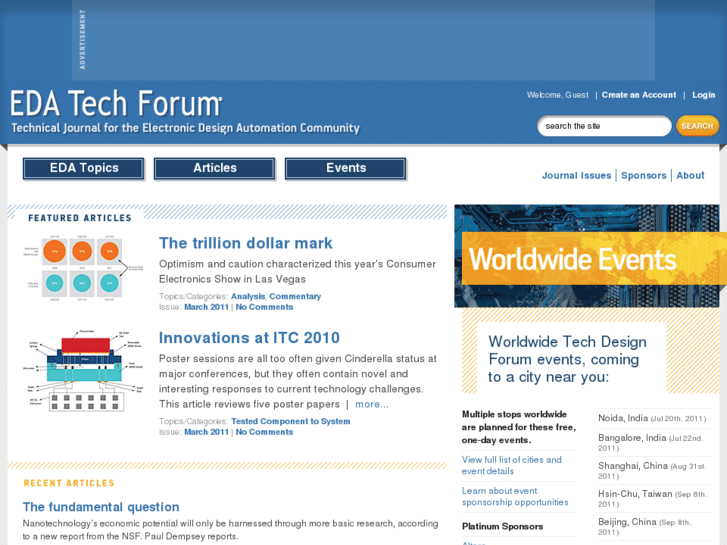Open the Create an Account link
This screenshot has height=545, width=727.
click(639, 95)
